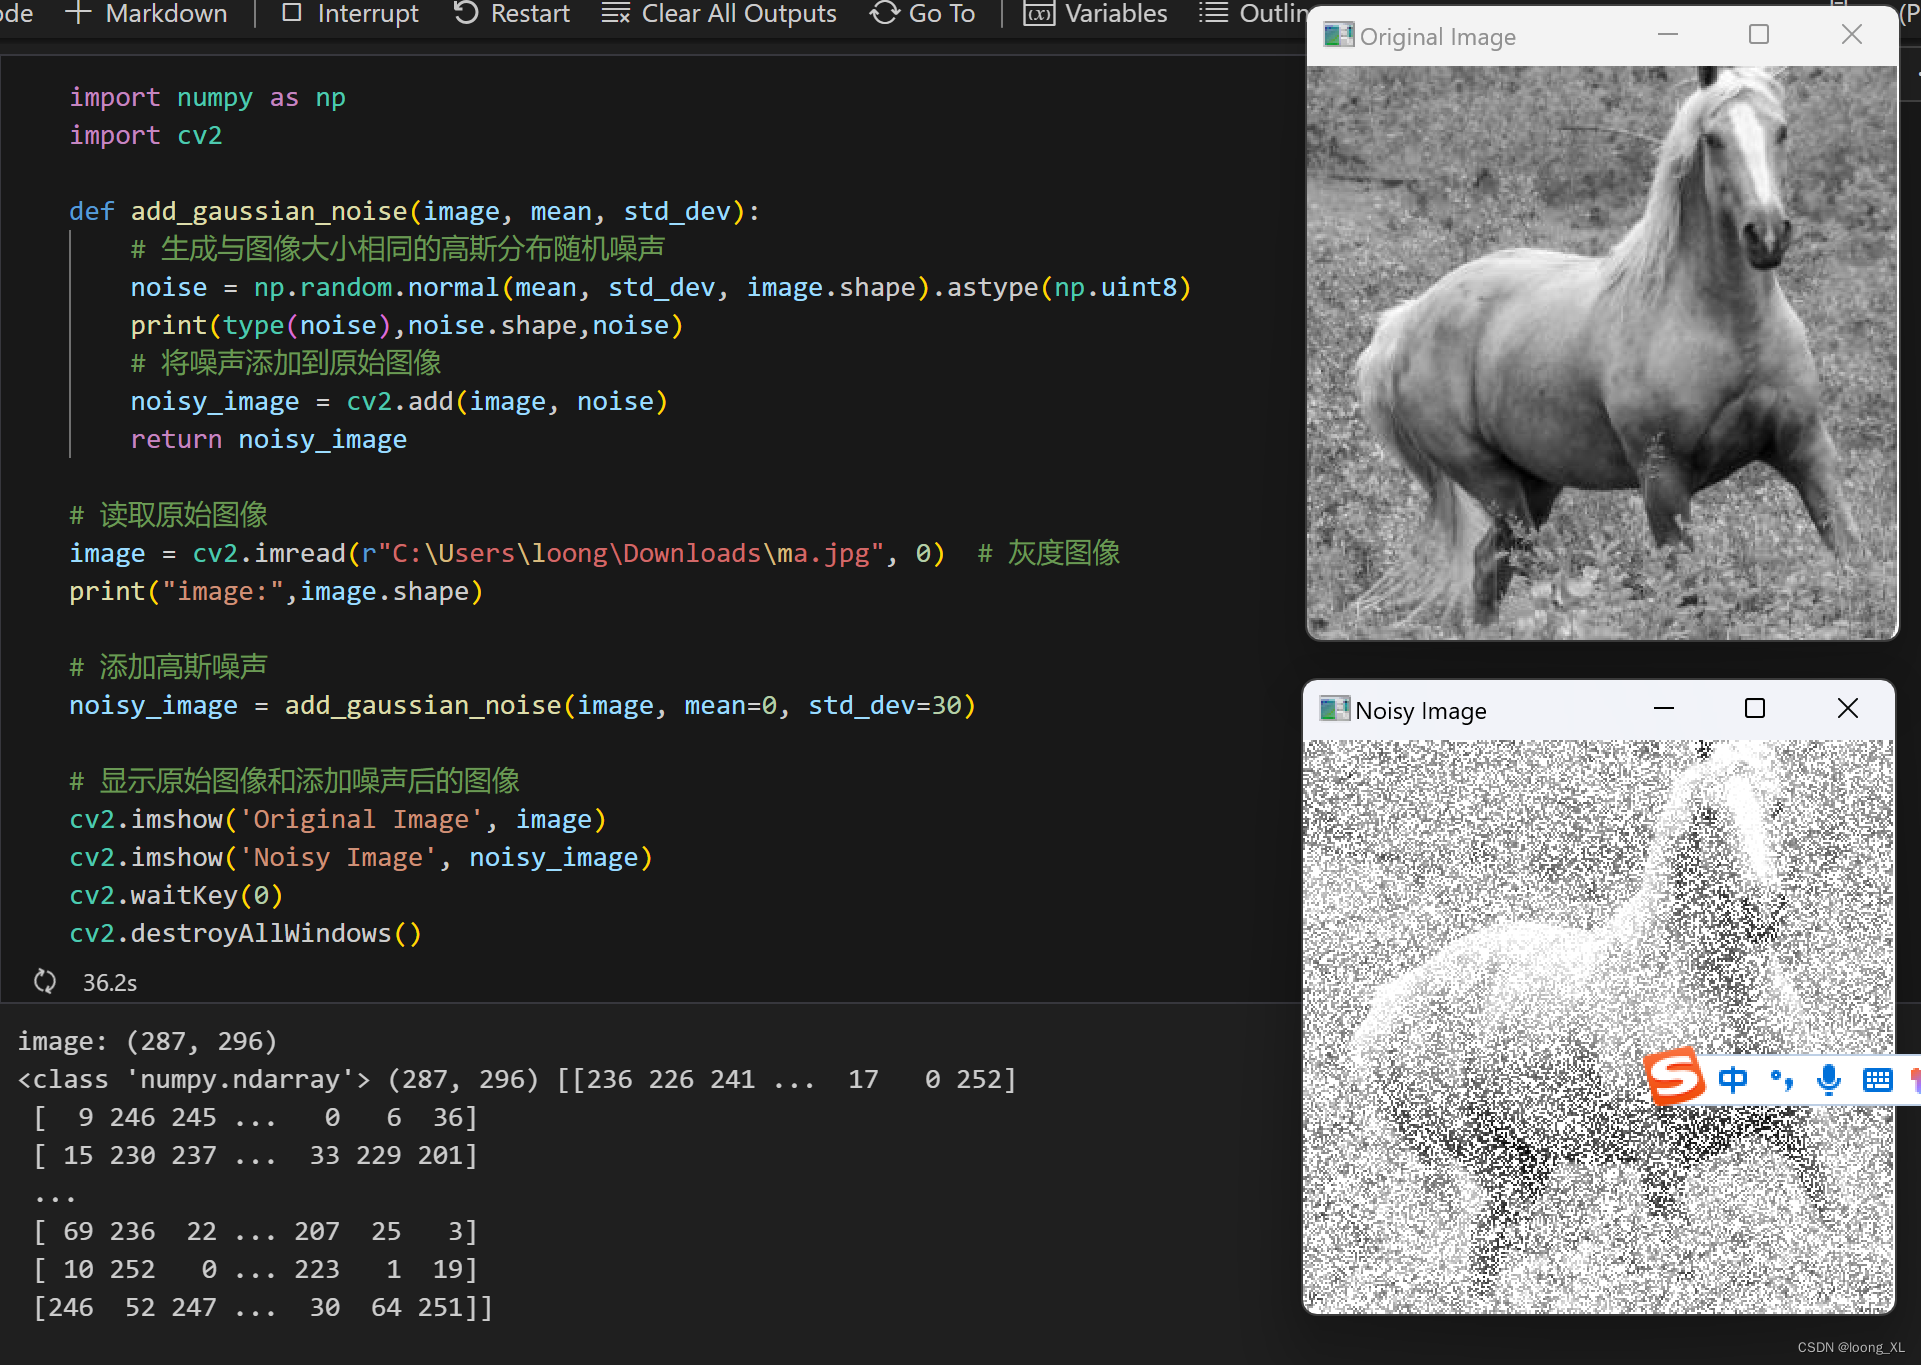The width and height of the screenshot is (1921, 1365).
Task: Click the 'import numpy as np' line
Action: [x=207, y=97]
